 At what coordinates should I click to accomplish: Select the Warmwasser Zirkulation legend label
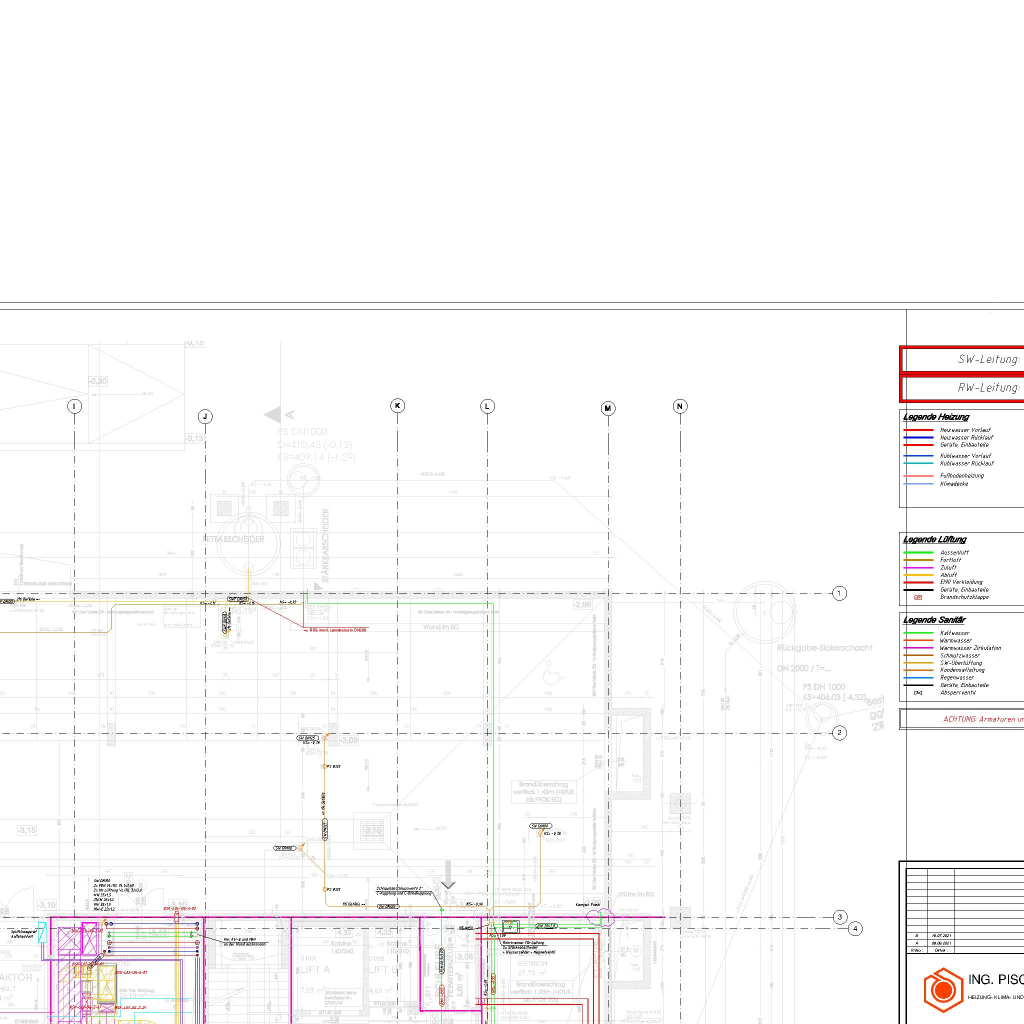970,648
